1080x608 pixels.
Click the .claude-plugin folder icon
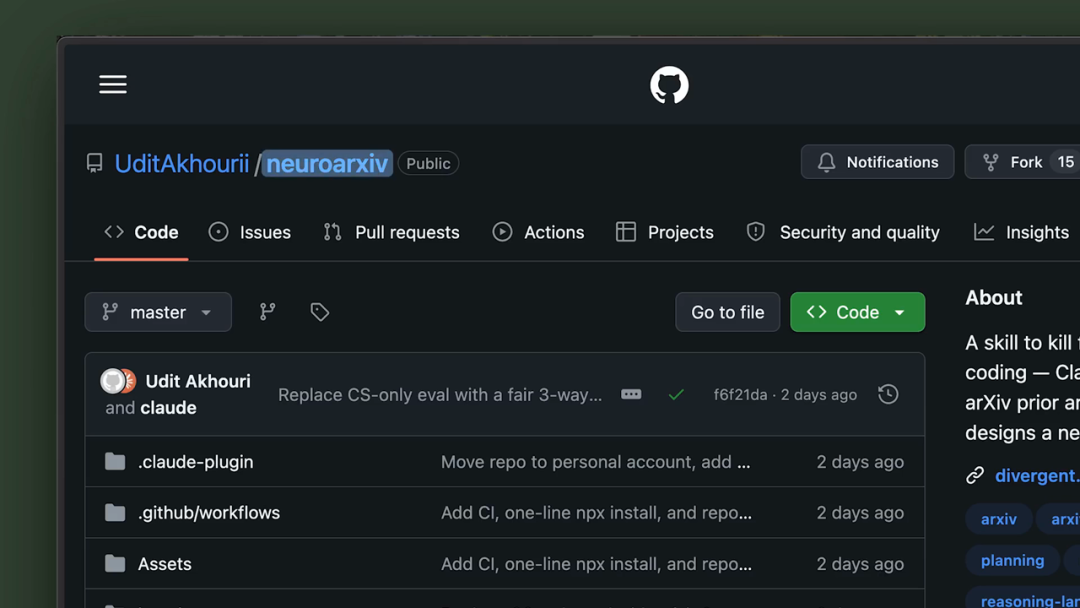coord(115,461)
